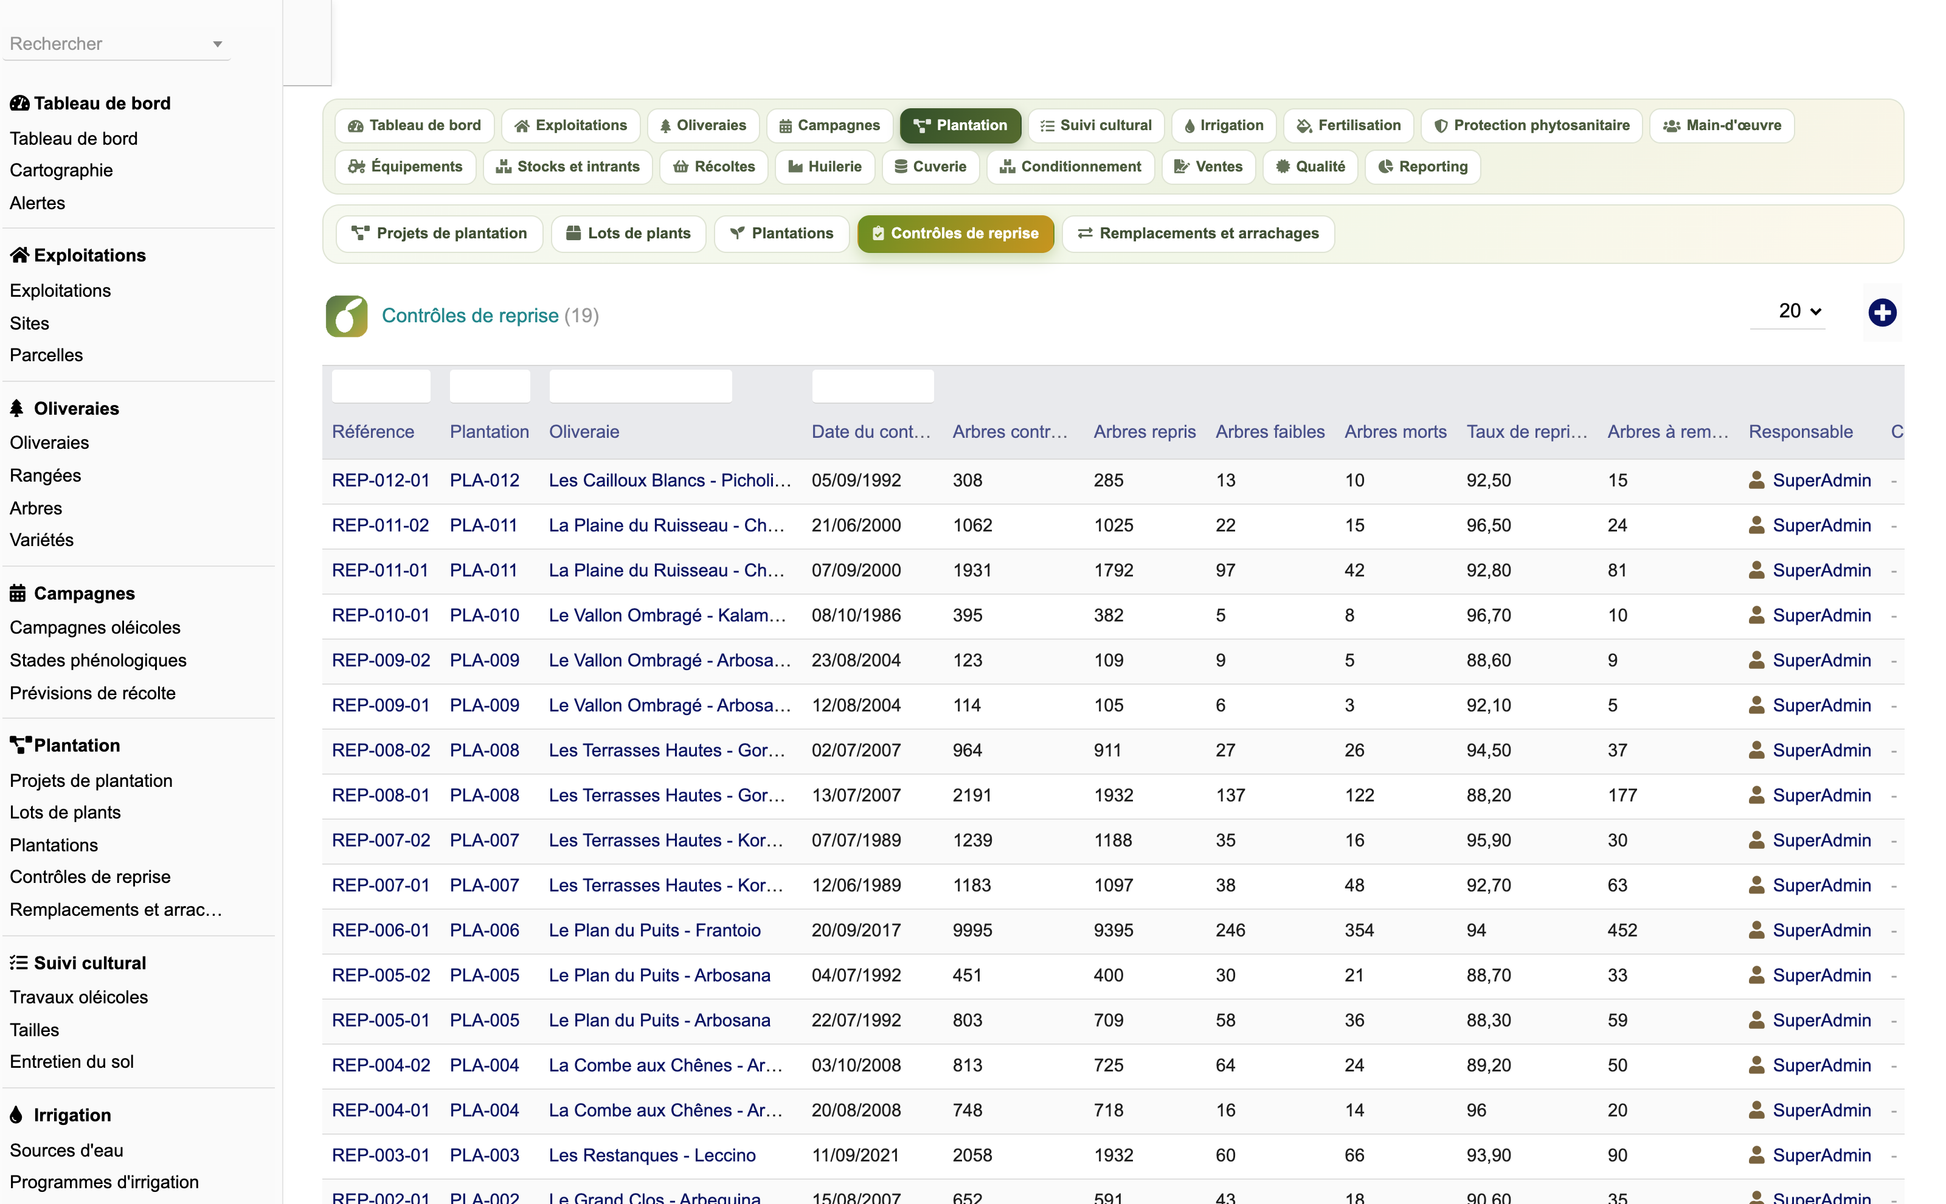Select the Contrôles de reprise subtab
This screenshot has width=1946, height=1204.
955,234
